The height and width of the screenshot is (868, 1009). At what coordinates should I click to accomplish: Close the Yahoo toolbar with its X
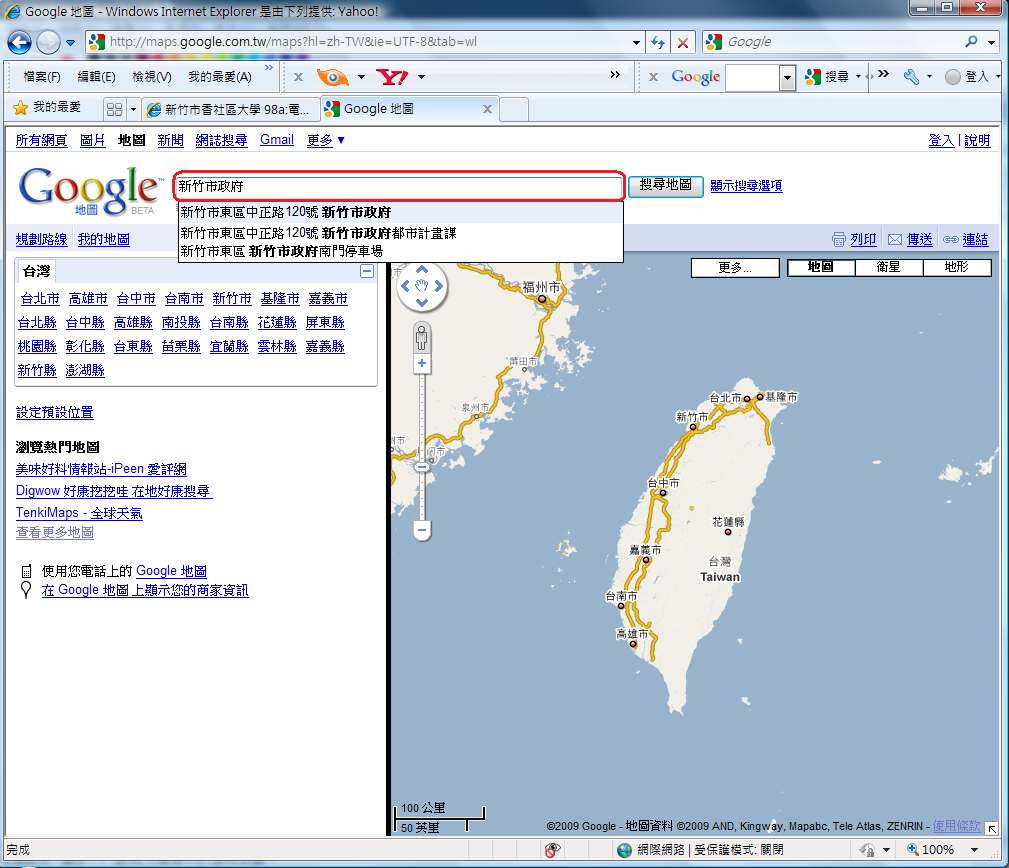(298, 77)
